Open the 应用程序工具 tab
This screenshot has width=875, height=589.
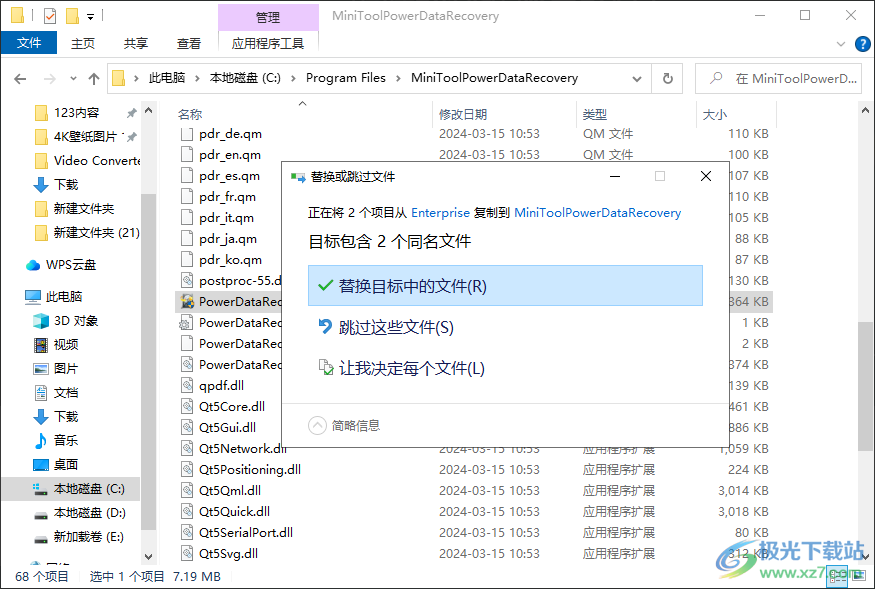pos(268,44)
